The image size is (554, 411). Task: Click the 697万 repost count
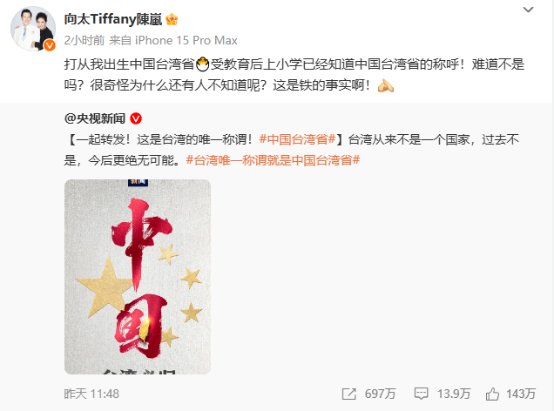click(x=380, y=394)
